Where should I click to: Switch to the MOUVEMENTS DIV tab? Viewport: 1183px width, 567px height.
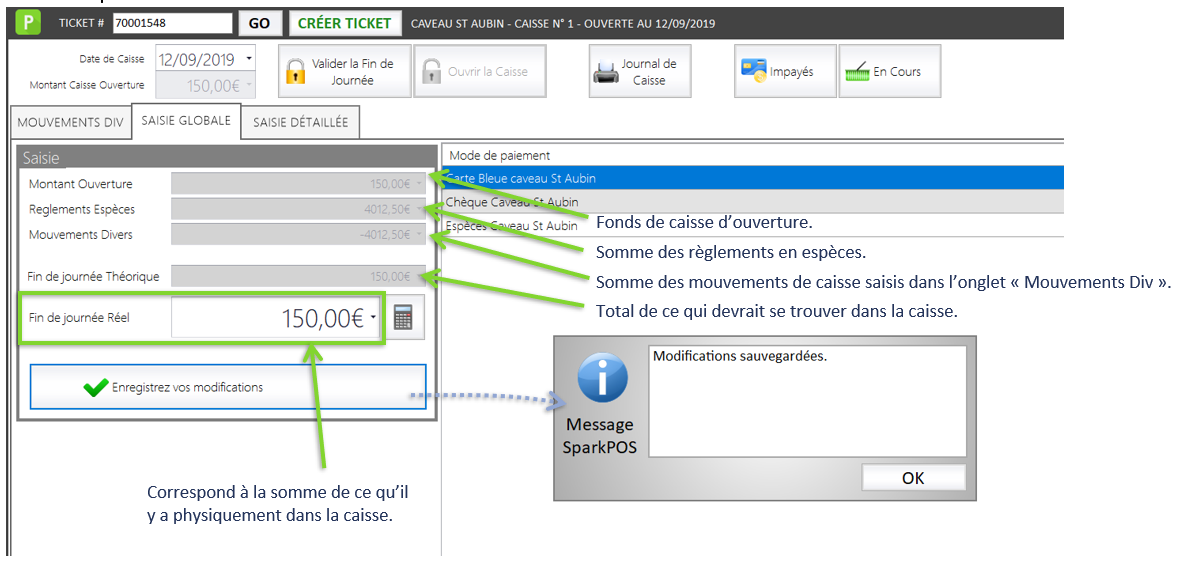pos(71,122)
